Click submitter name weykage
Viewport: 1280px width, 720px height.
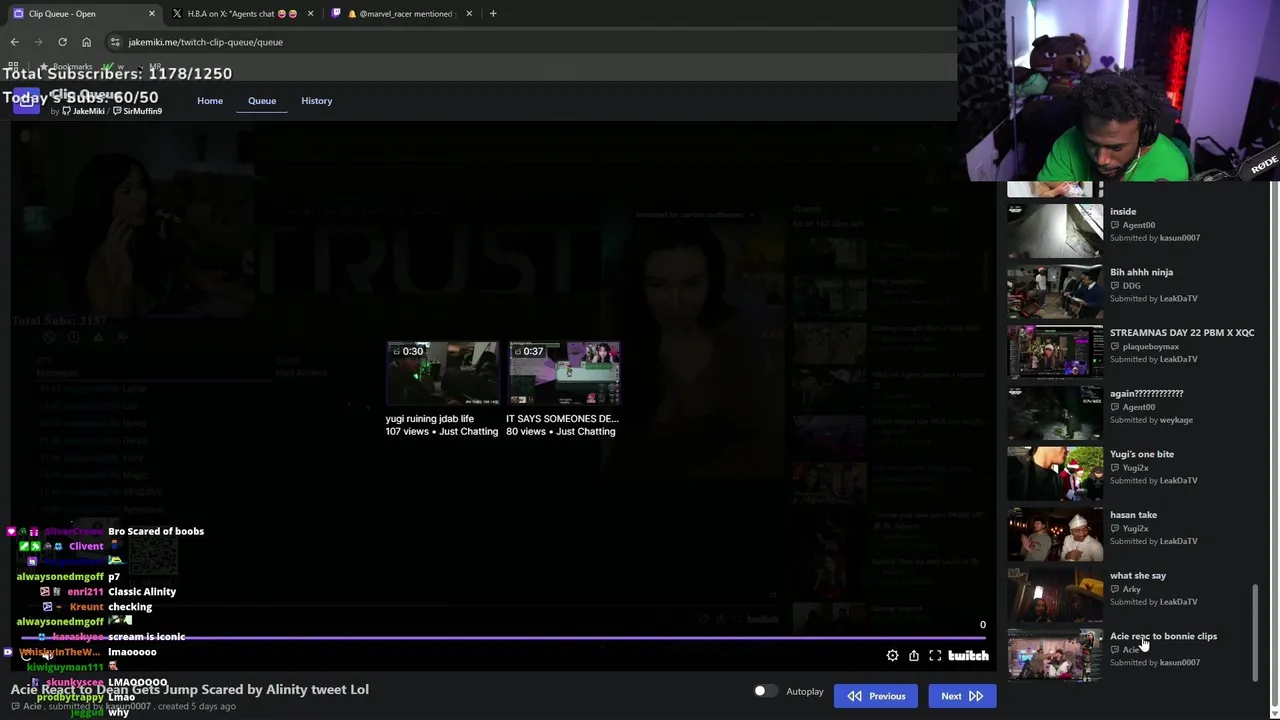[x=1176, y=420]
